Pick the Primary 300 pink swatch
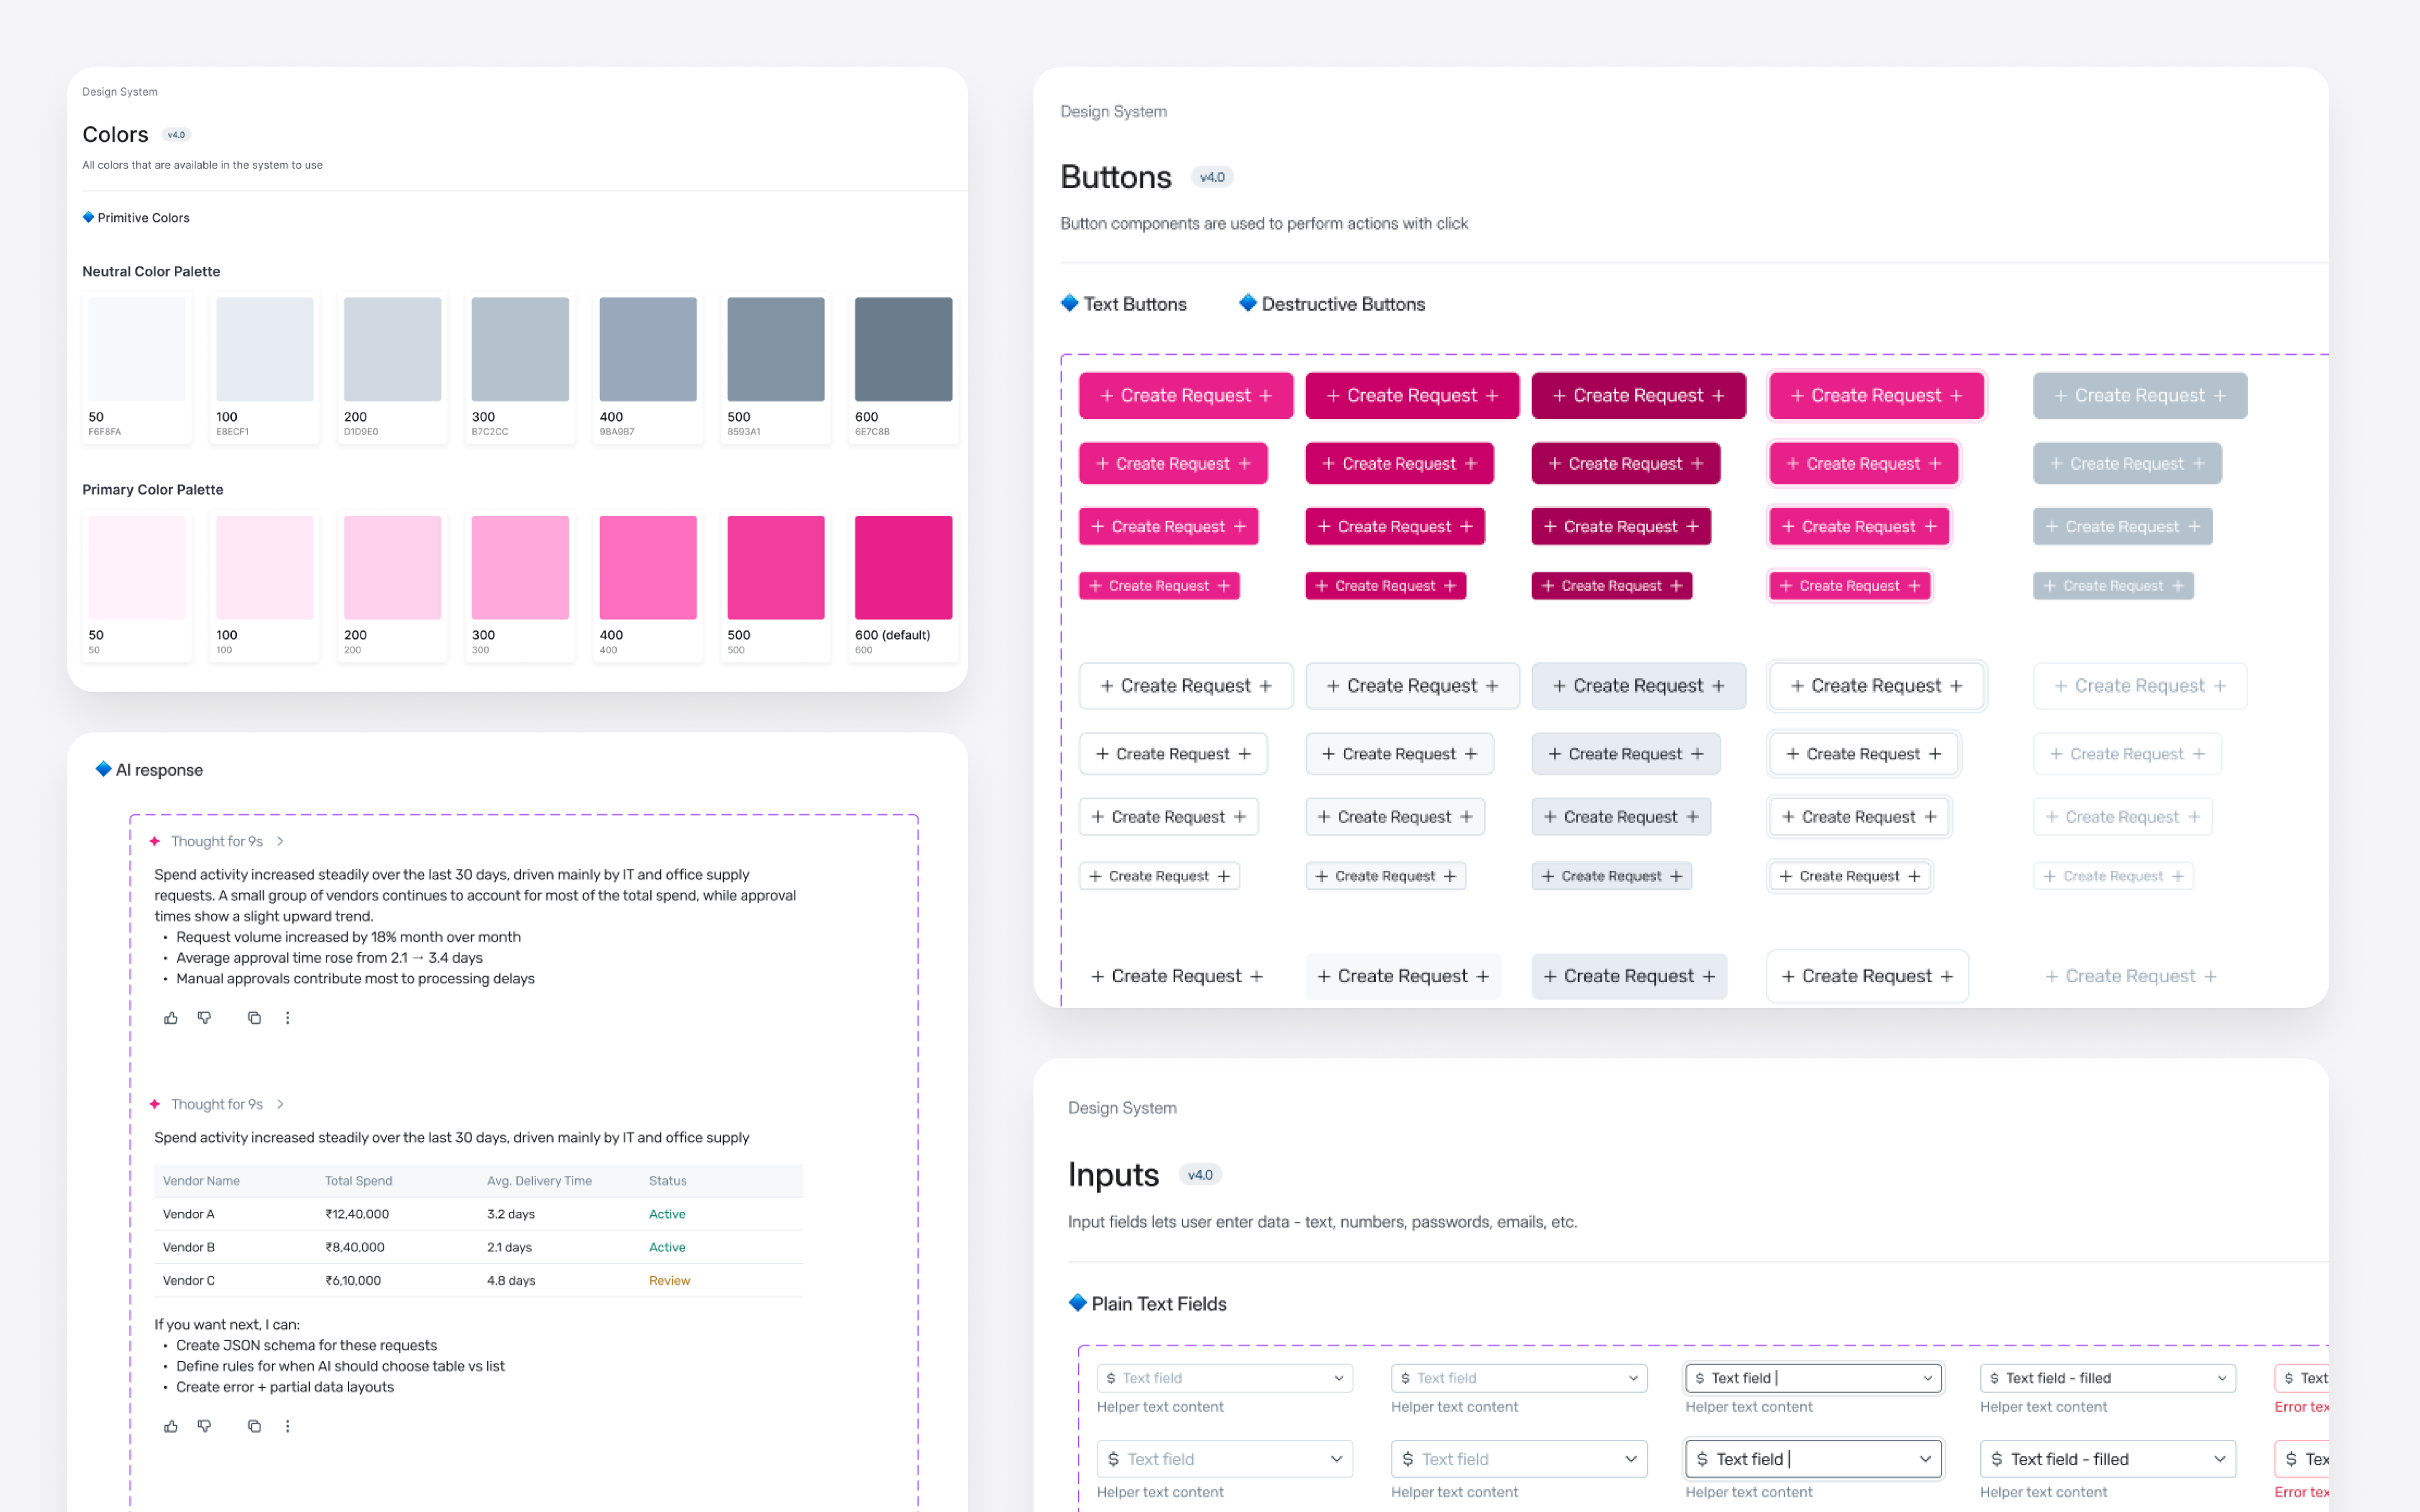Viewport: 2420px width, 1512px height. pyautogui.click(x=520, y=567)
